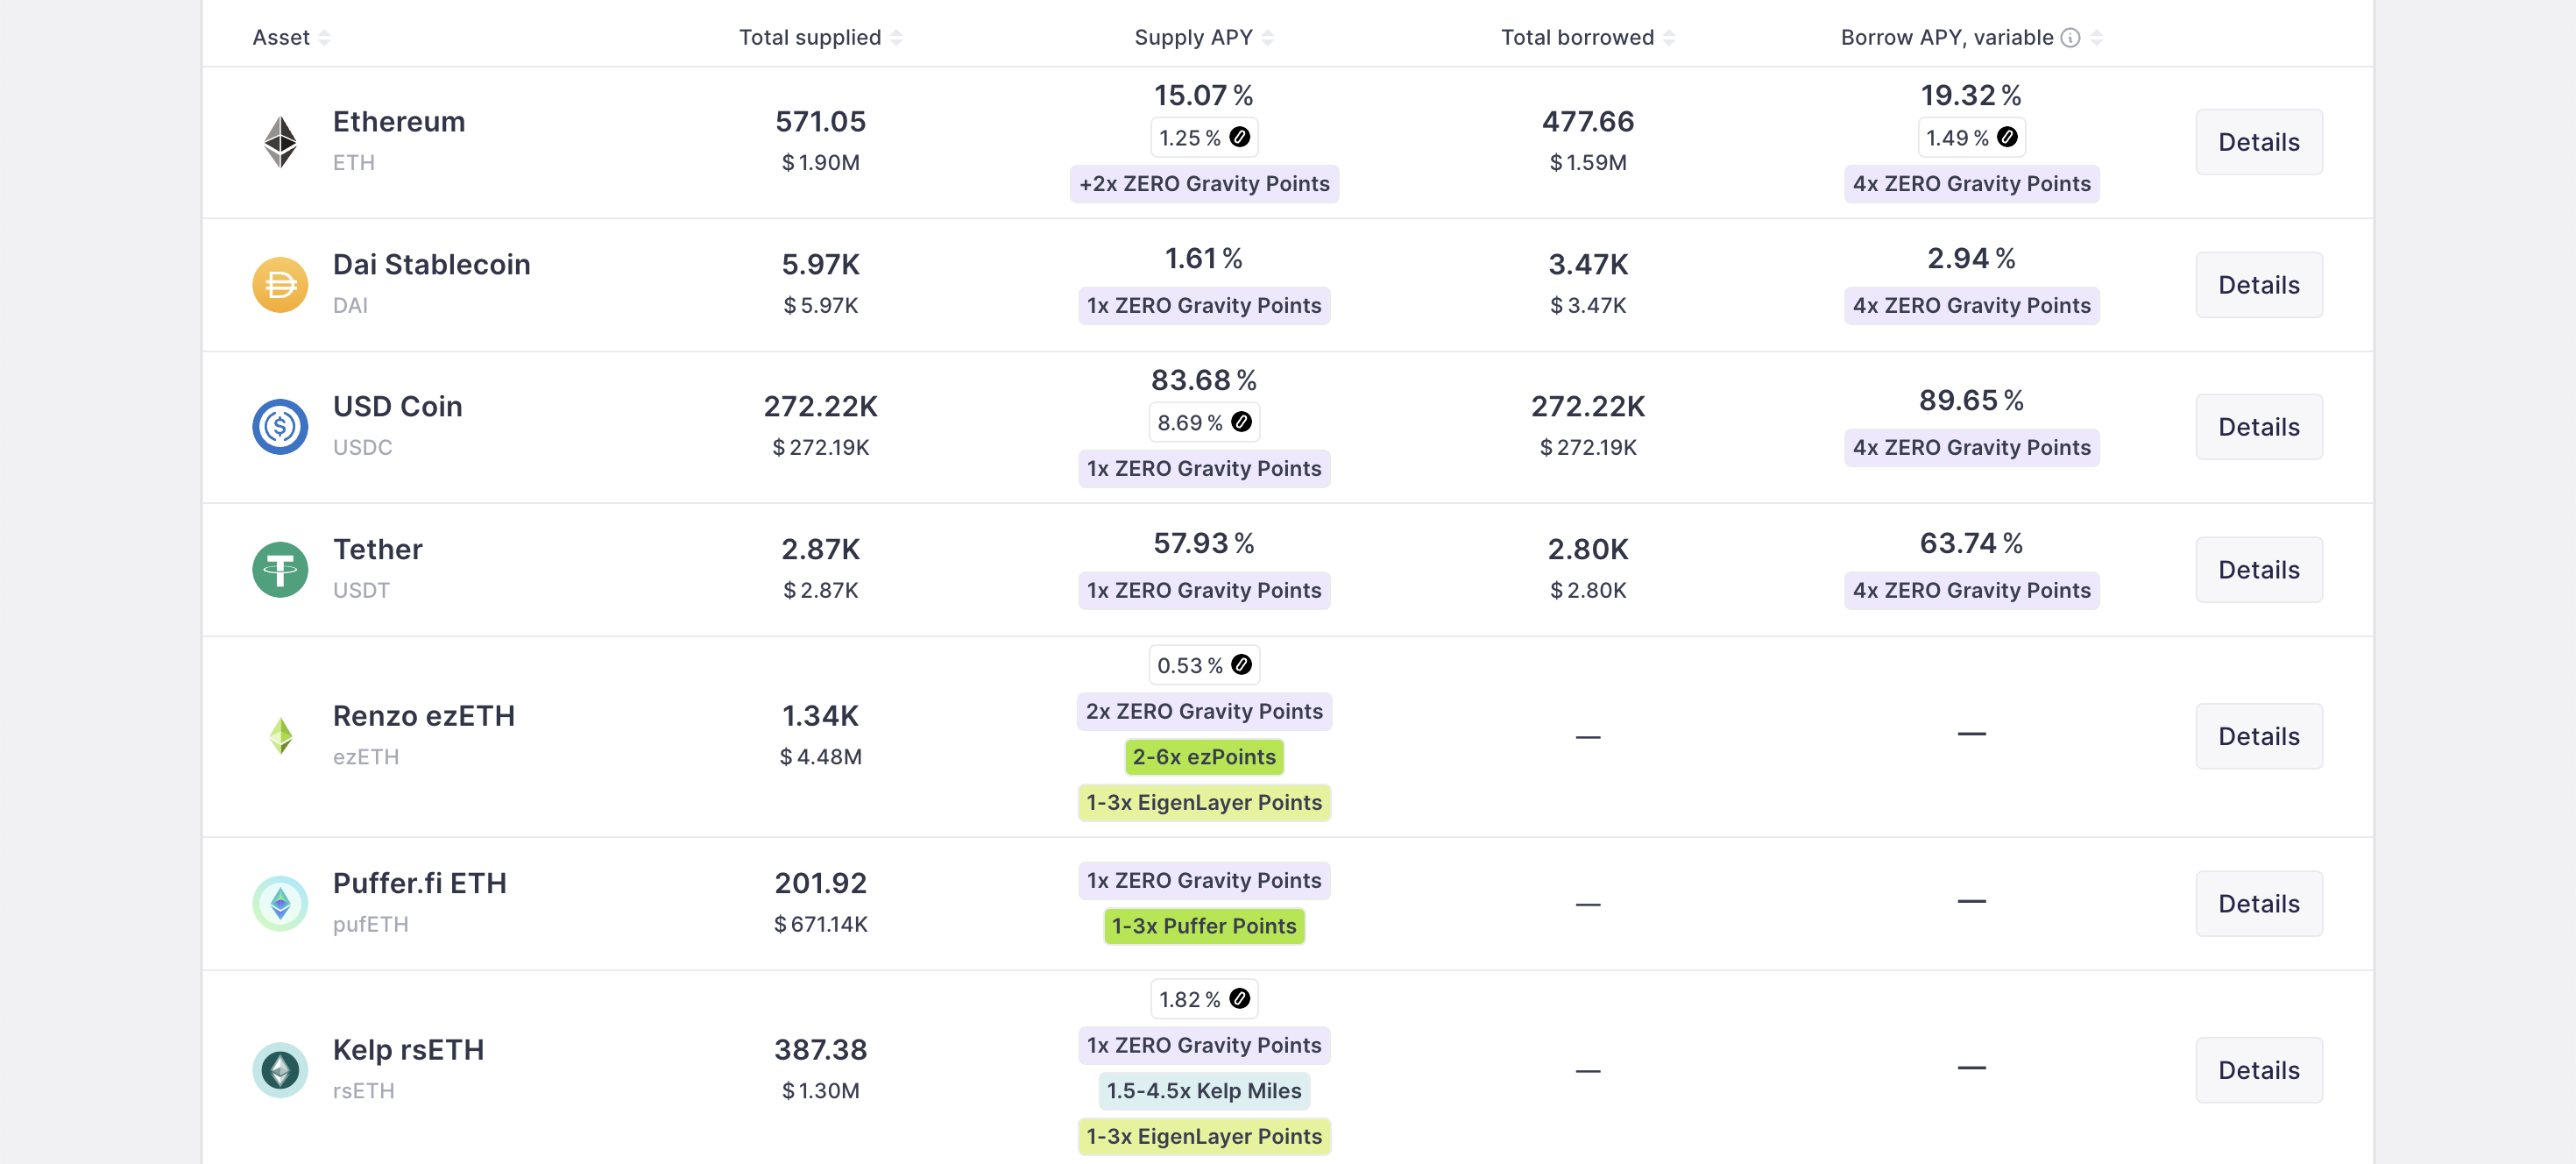Click the Borrow APY info icon
2576x1164 pixels.
point(2071,38)
